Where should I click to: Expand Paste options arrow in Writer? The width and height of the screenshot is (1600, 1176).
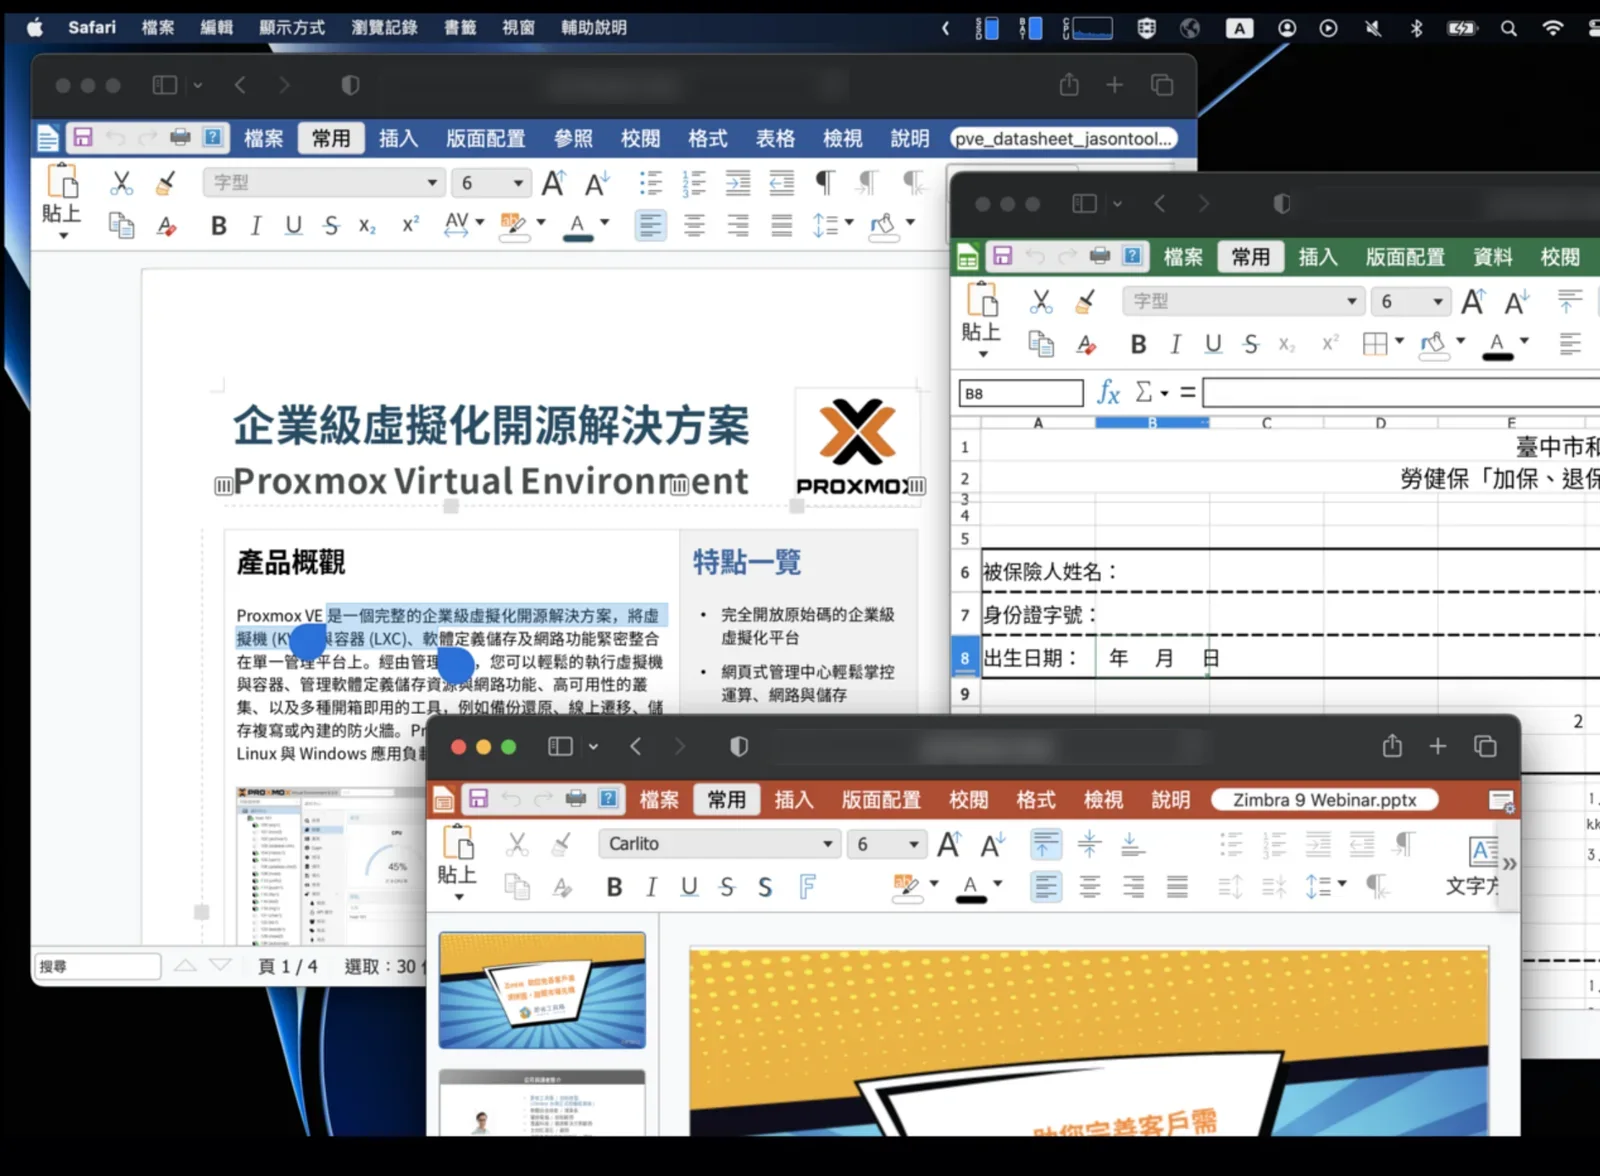click(63, 236)
